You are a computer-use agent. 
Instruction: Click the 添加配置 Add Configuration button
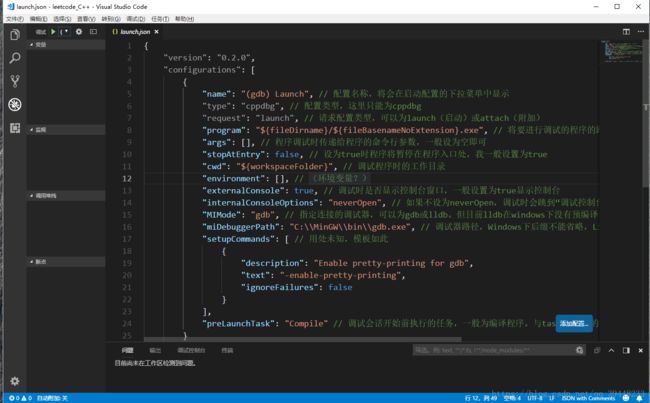point(574,323)
